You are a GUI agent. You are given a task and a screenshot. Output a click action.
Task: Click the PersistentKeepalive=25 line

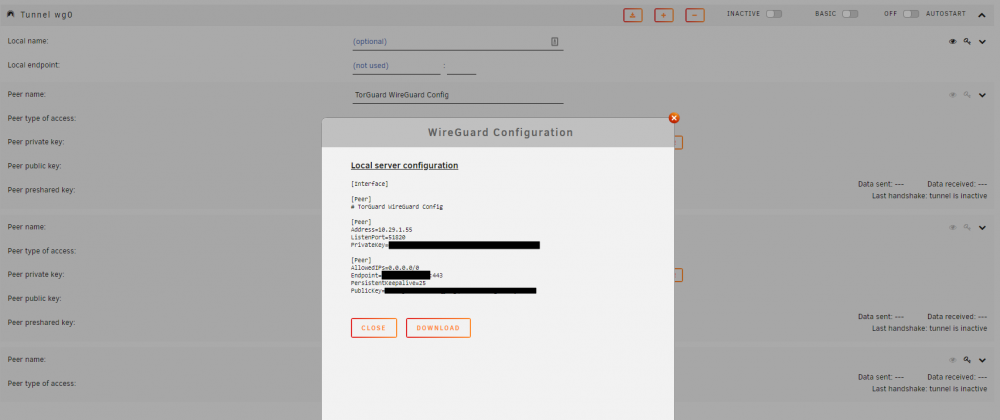click(388, 283)
